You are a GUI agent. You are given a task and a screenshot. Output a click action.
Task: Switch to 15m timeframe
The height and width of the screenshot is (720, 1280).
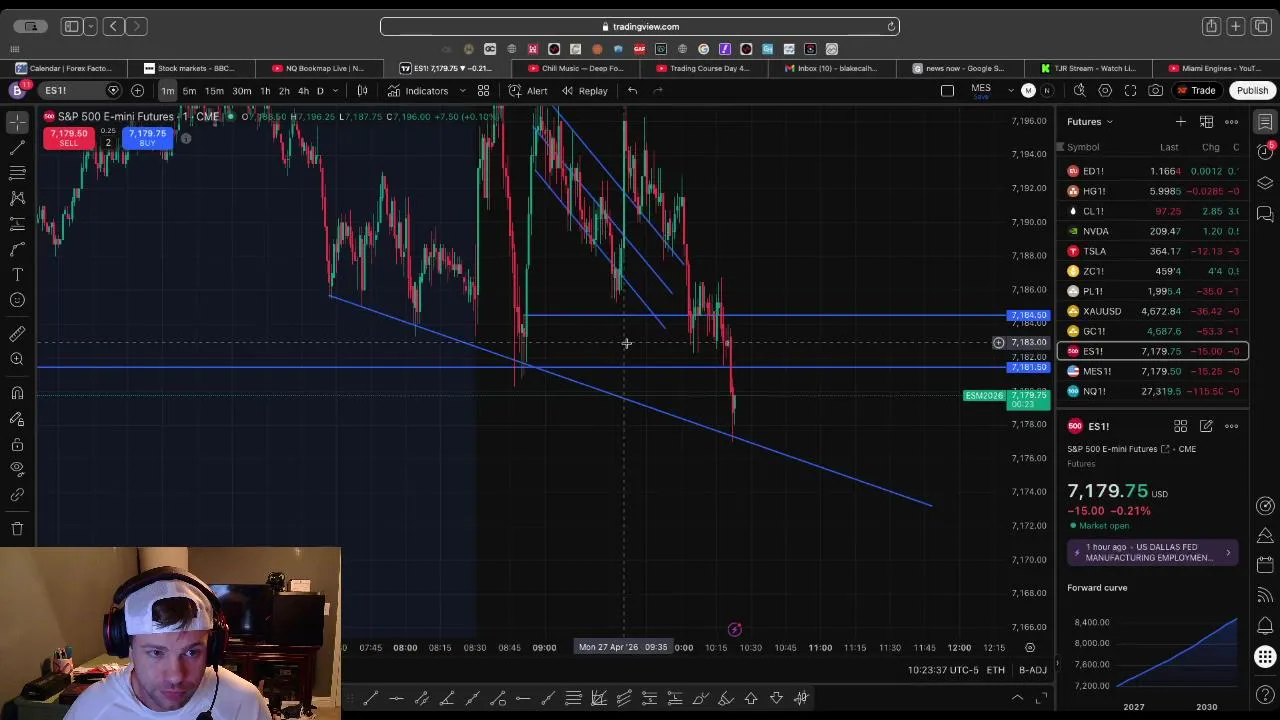[214, 91]
